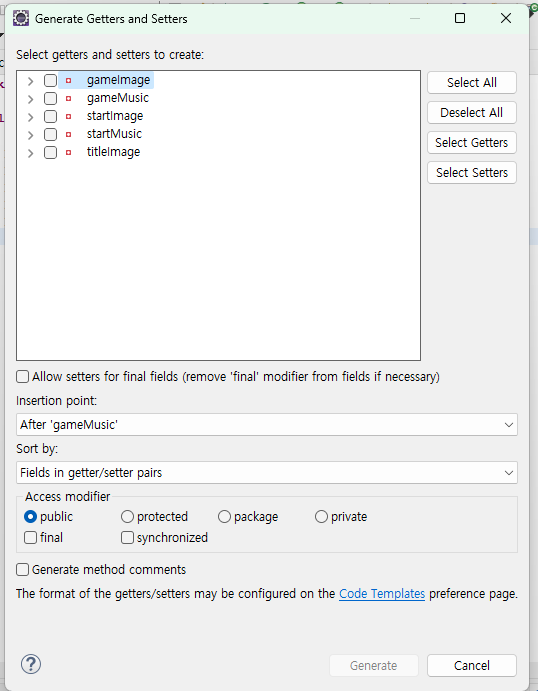The height and width of the screenshot is (691, 538).
Task: Click the private field icon beside startMusic
Action: coord(68,134)
